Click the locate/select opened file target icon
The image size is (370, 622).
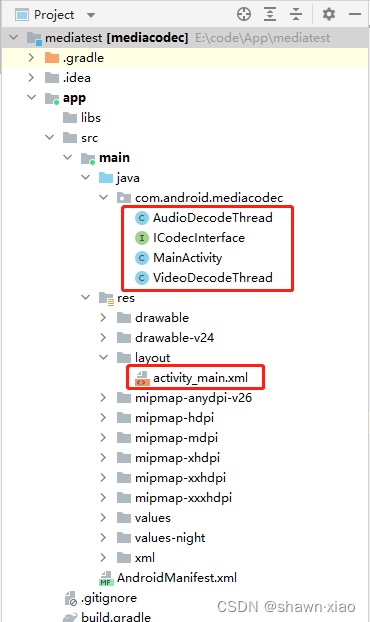244,14
